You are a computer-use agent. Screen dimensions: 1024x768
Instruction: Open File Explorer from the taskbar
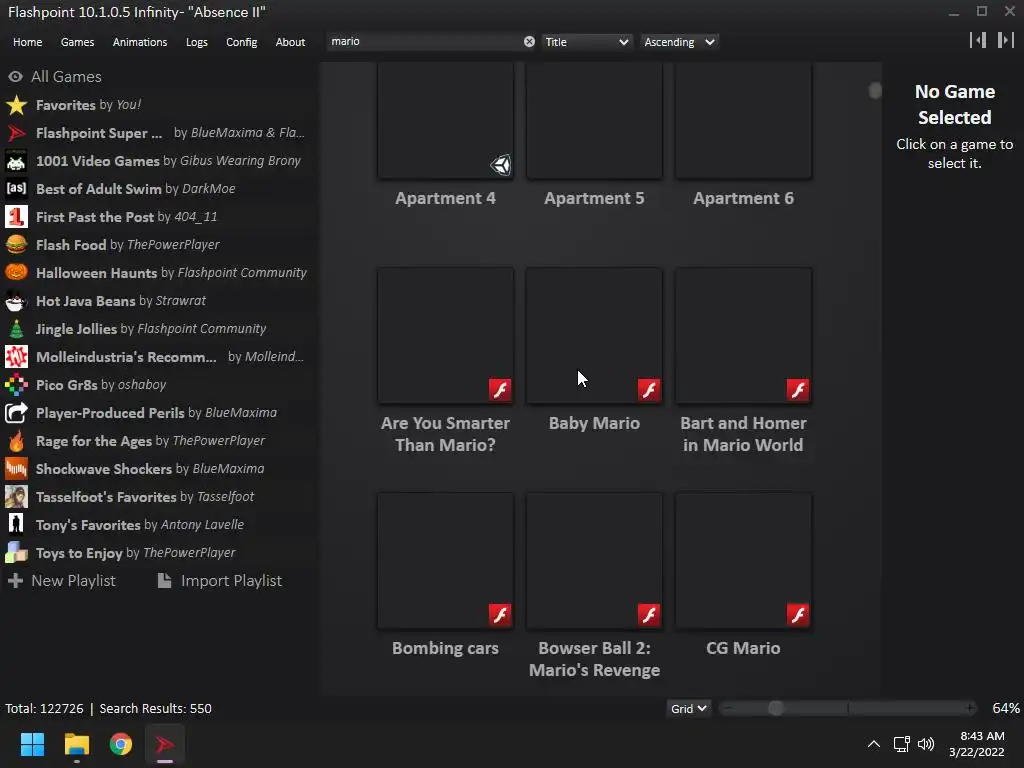[x=76, y=744]
